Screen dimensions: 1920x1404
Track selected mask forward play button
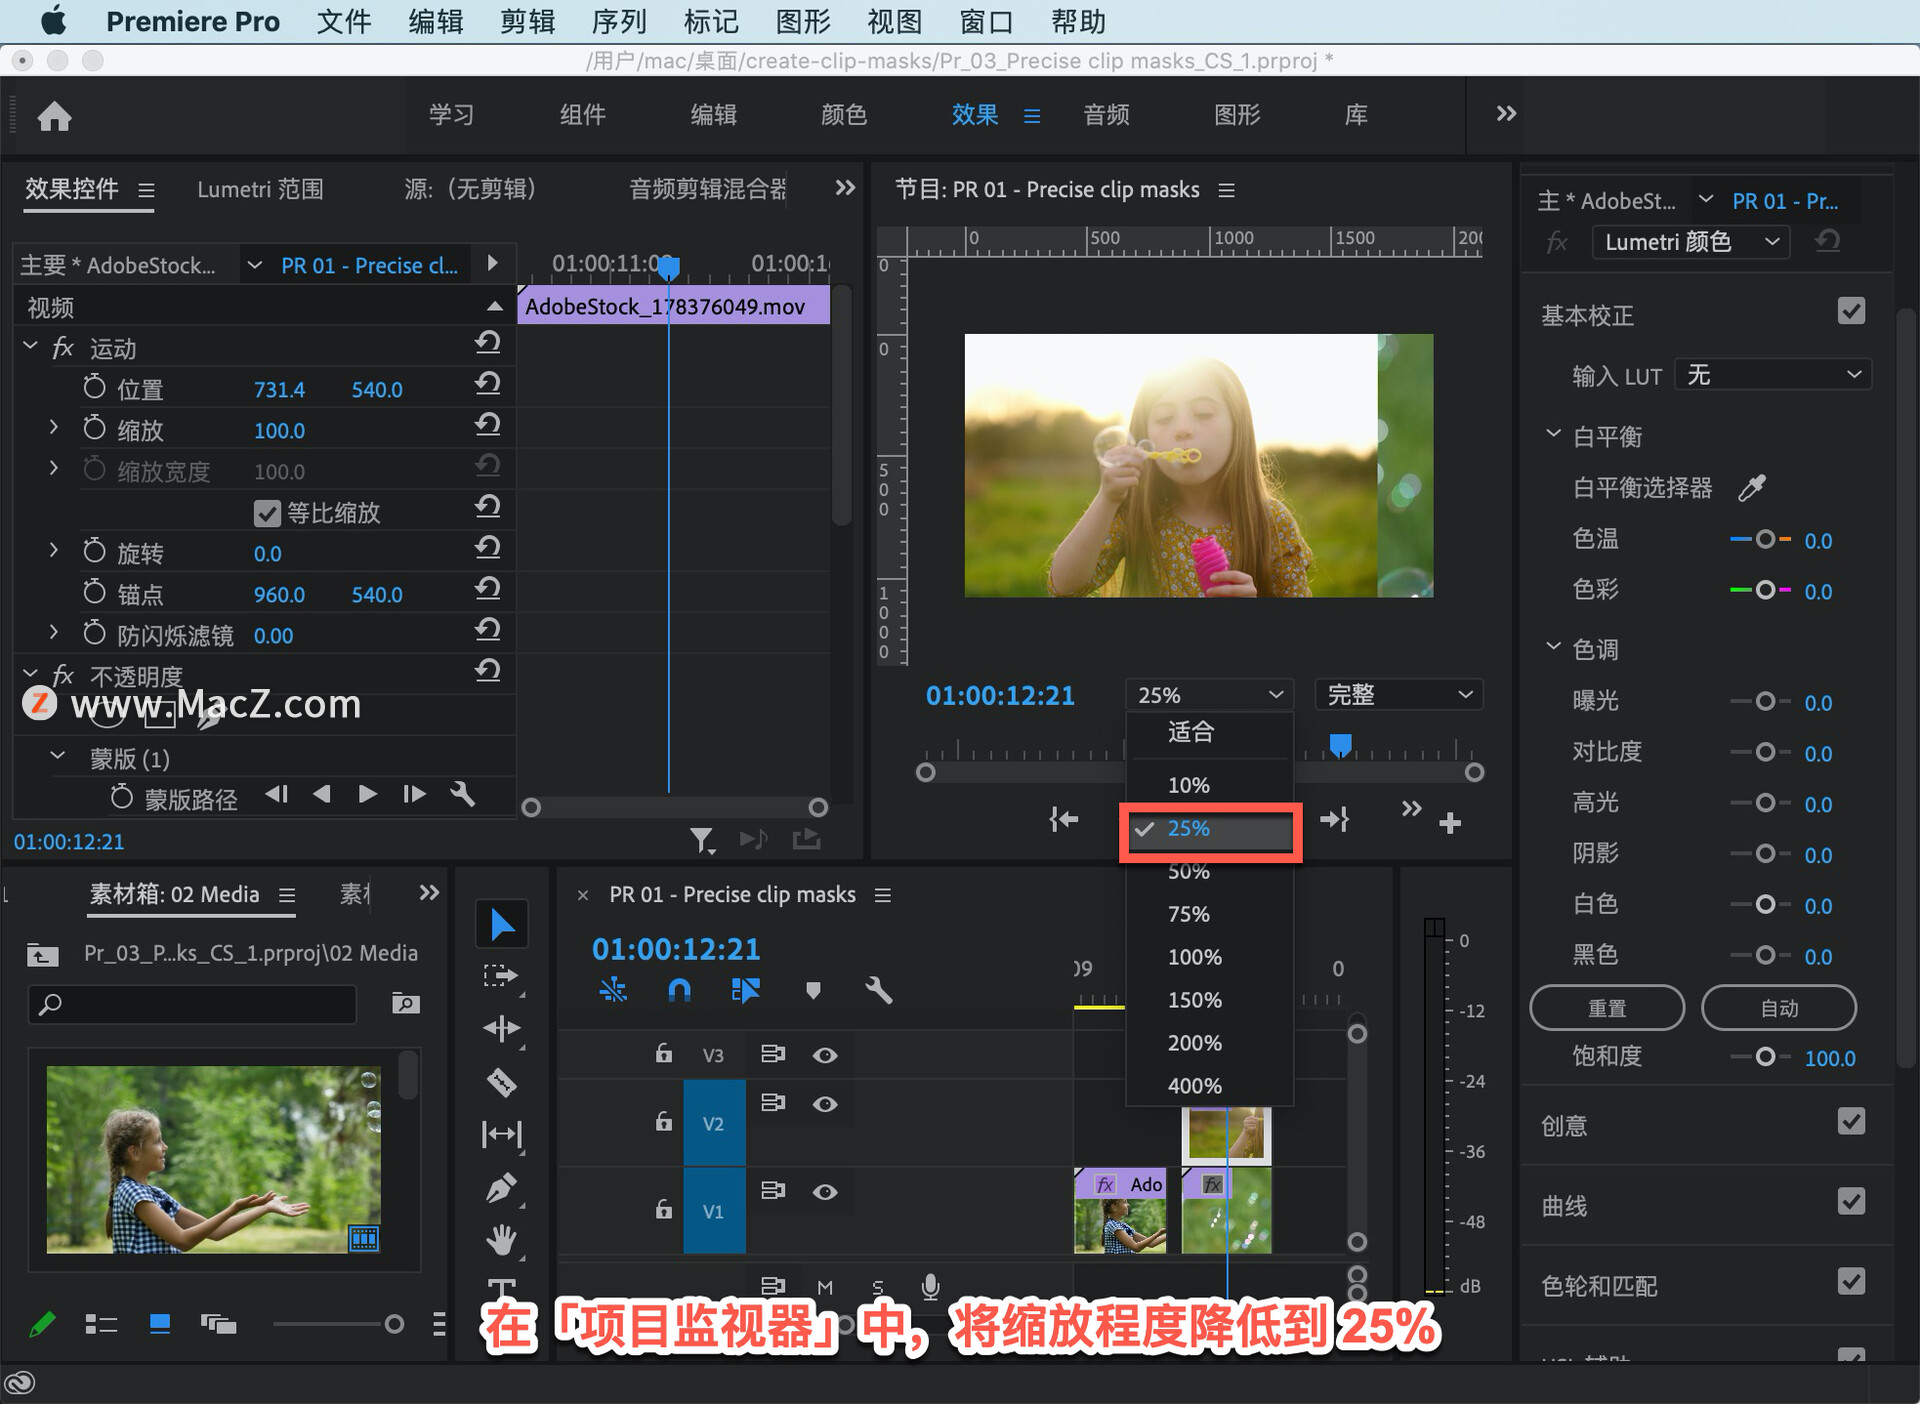[367, 794]
